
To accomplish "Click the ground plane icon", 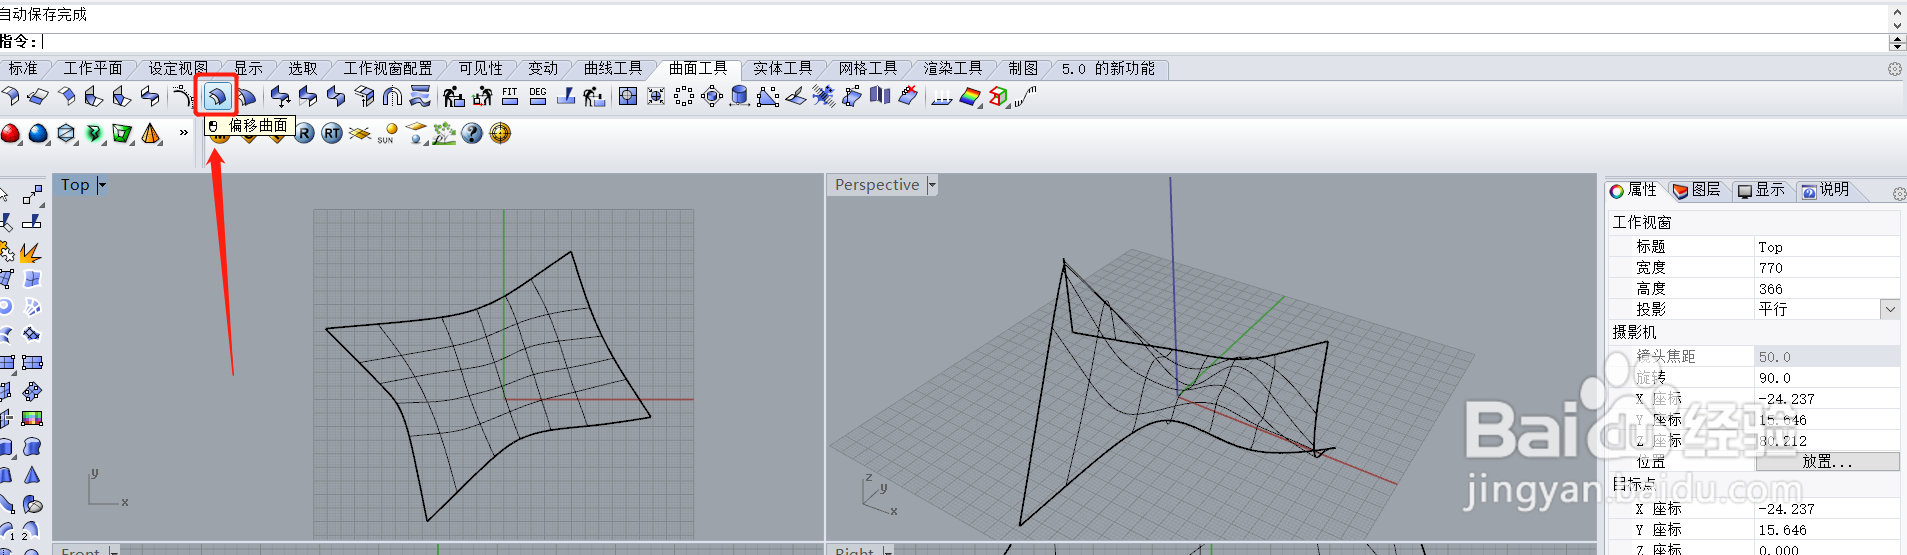I will (x=360, y=133).
